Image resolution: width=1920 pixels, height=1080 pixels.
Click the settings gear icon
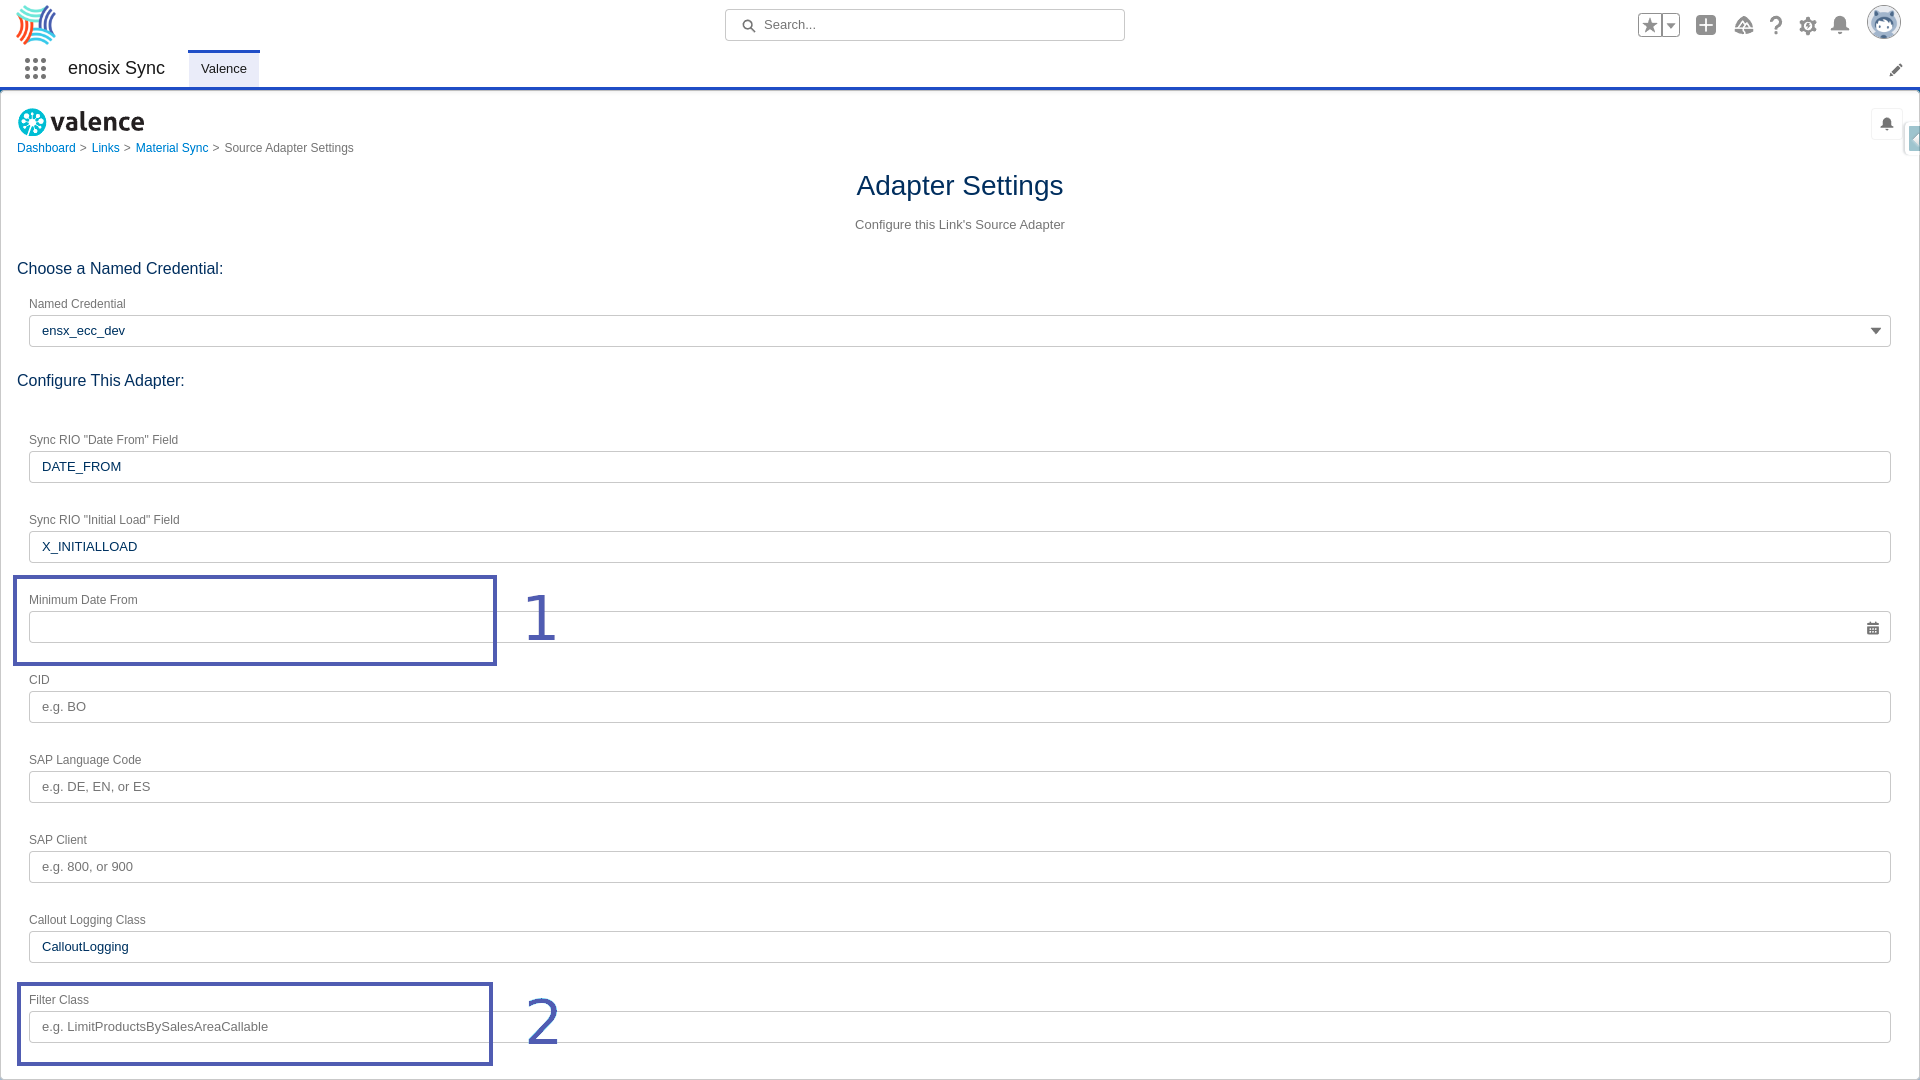(1808, 25)
